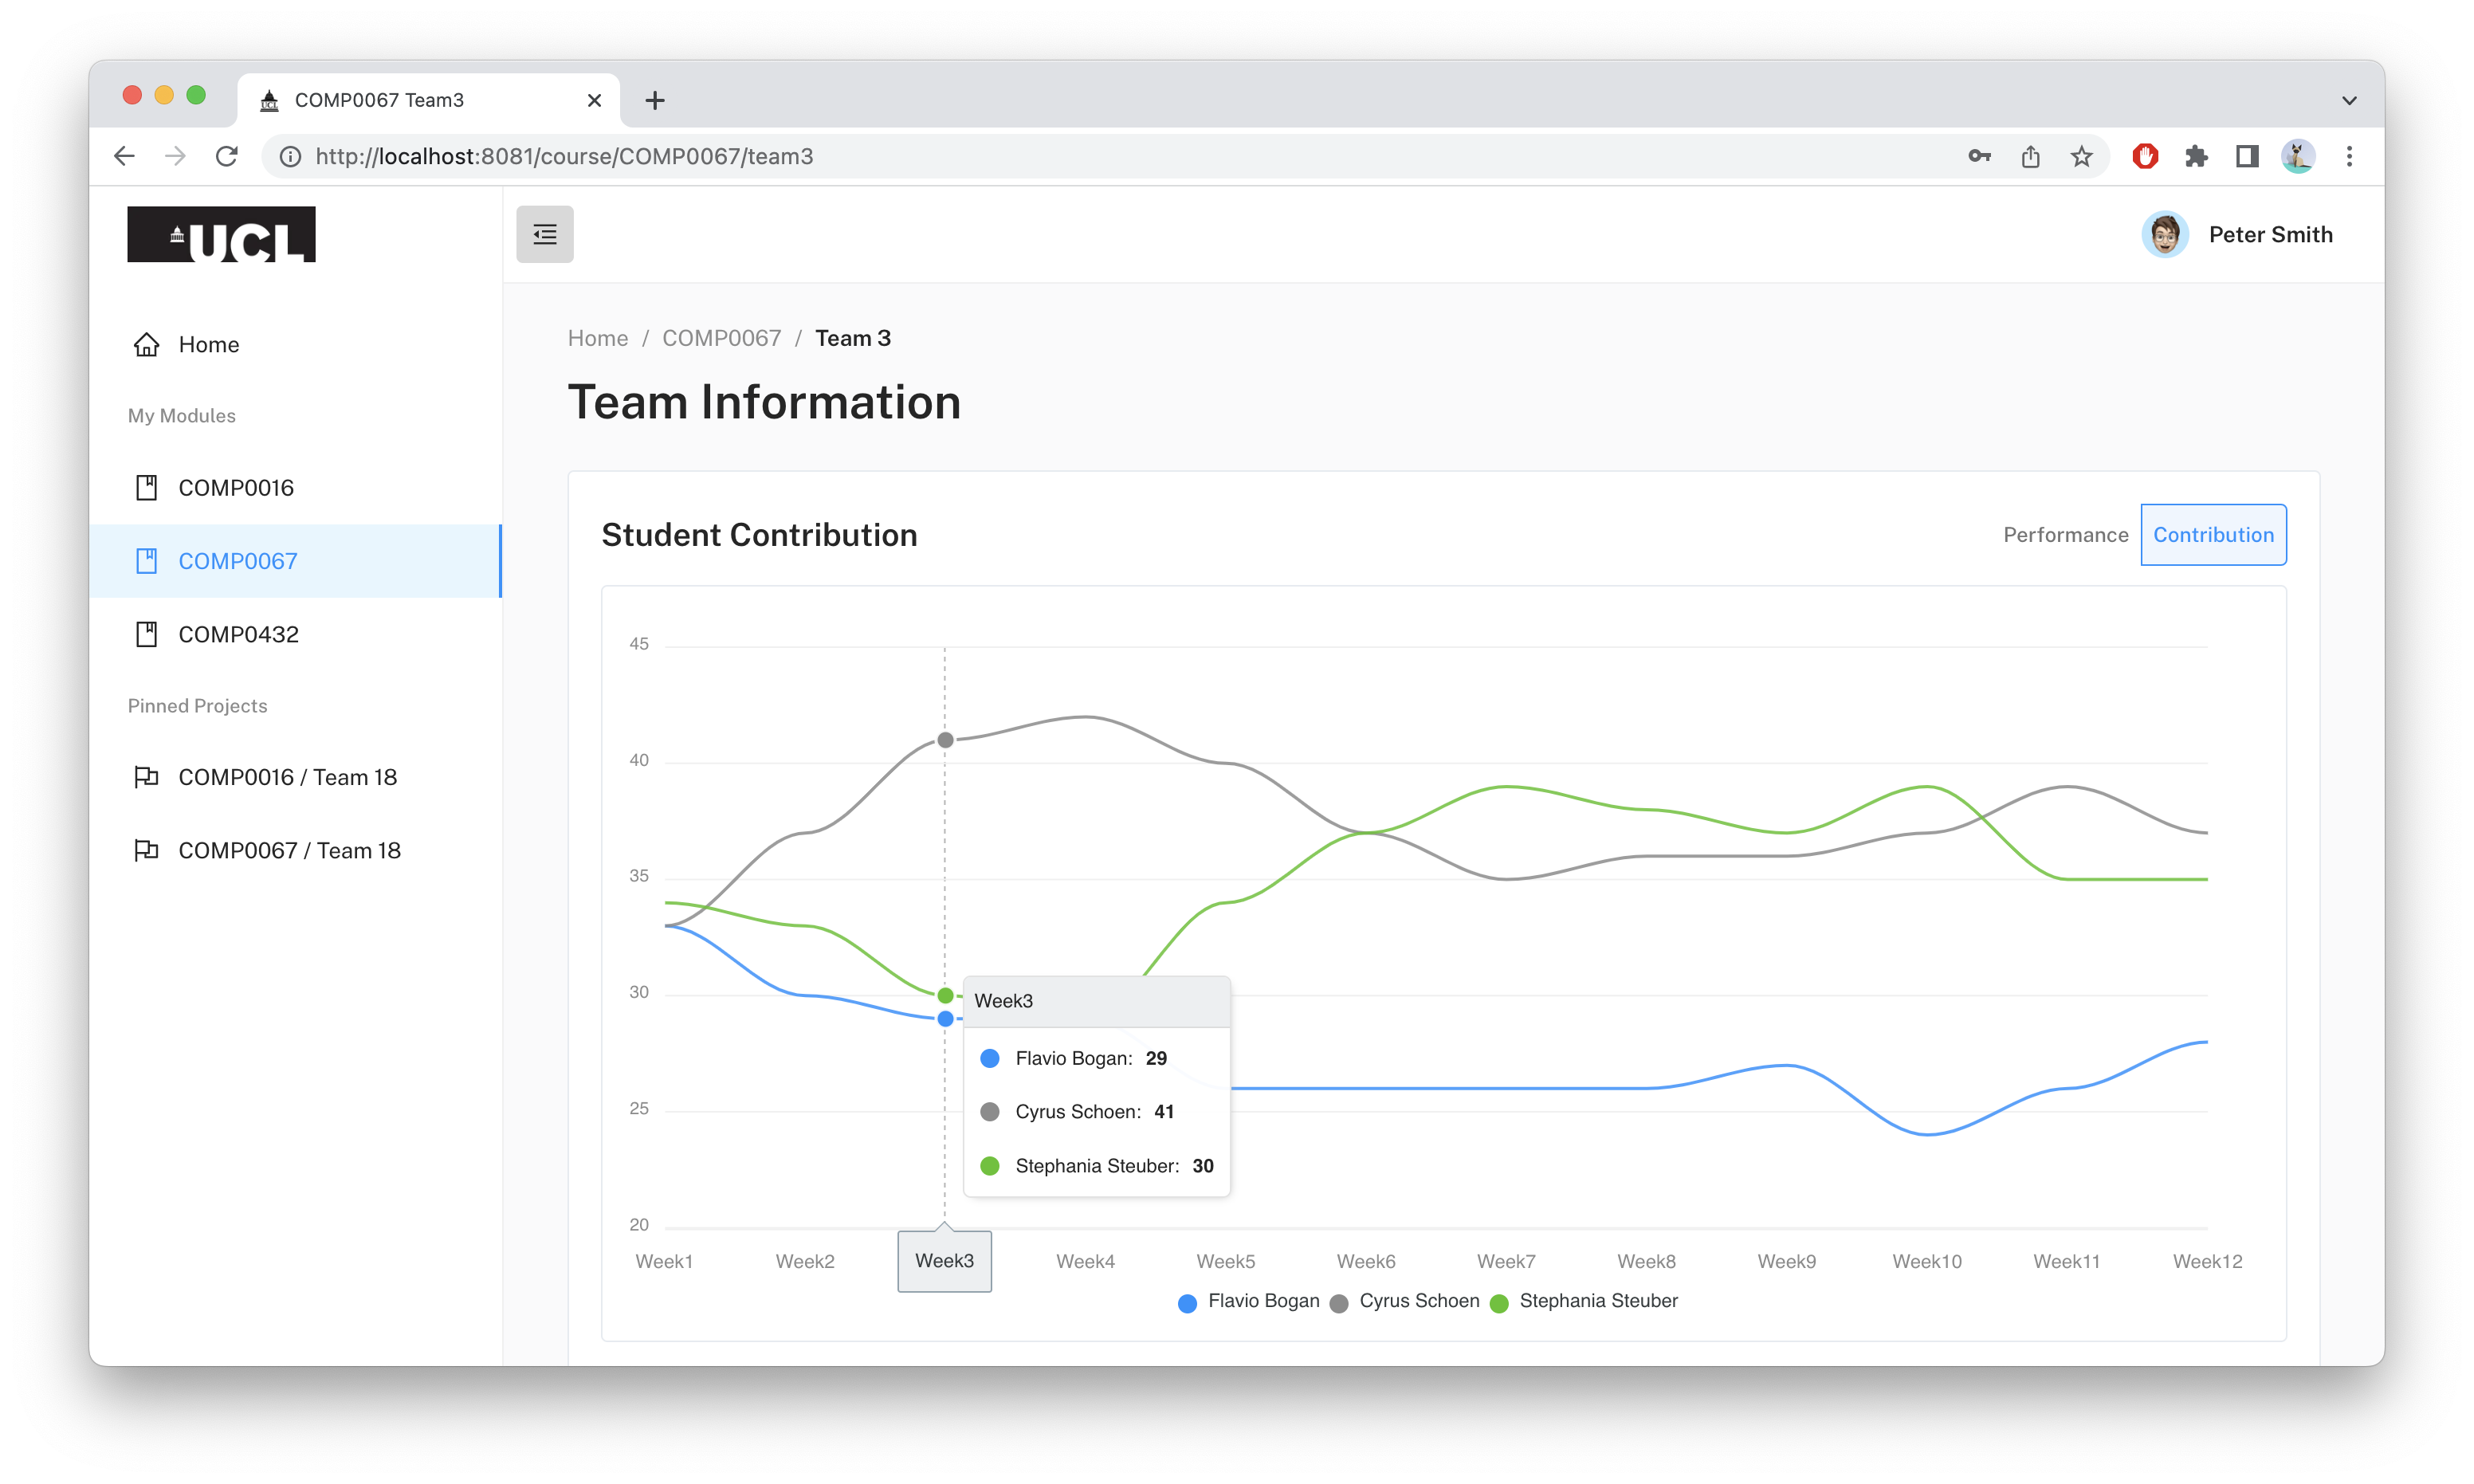2474x1484 pixels.
Task: Select Contribution view toggle
Action: coord(2213,535)
